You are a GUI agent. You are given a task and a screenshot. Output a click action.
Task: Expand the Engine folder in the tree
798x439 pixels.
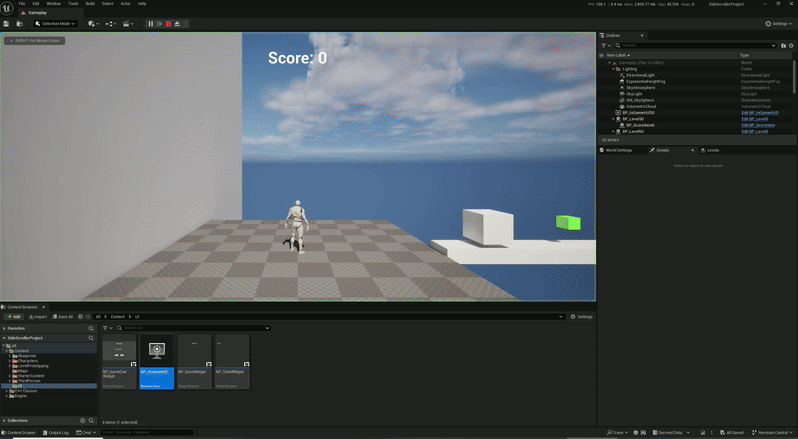tap(7, 396)
